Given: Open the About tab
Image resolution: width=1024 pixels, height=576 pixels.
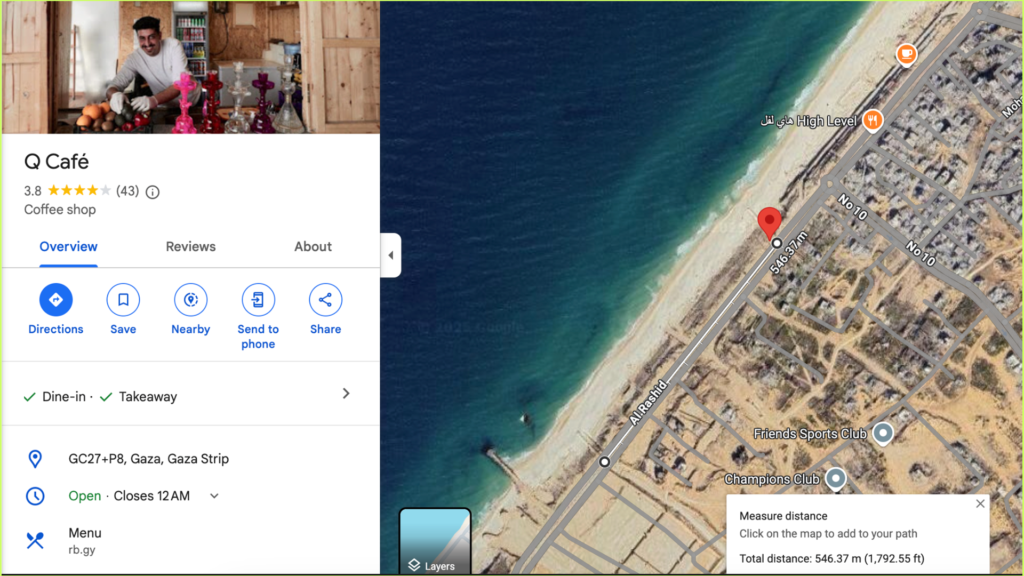Looking at the screenshot, I should [313, 247].
